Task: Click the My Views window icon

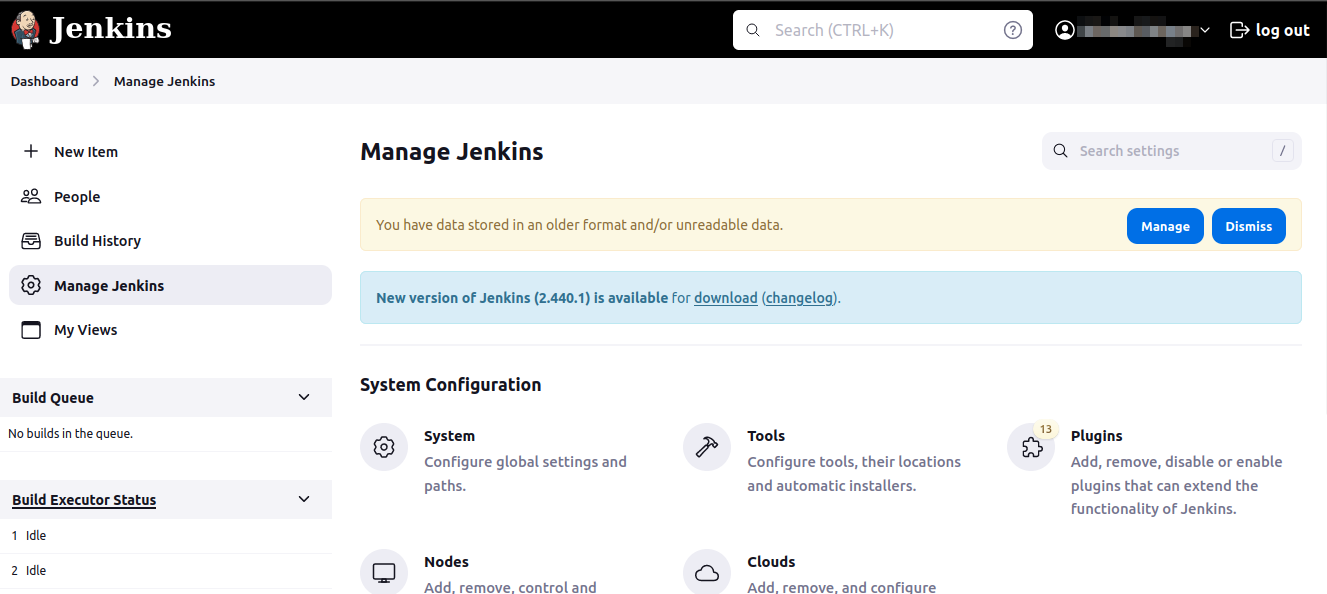Action: [31, 330]
